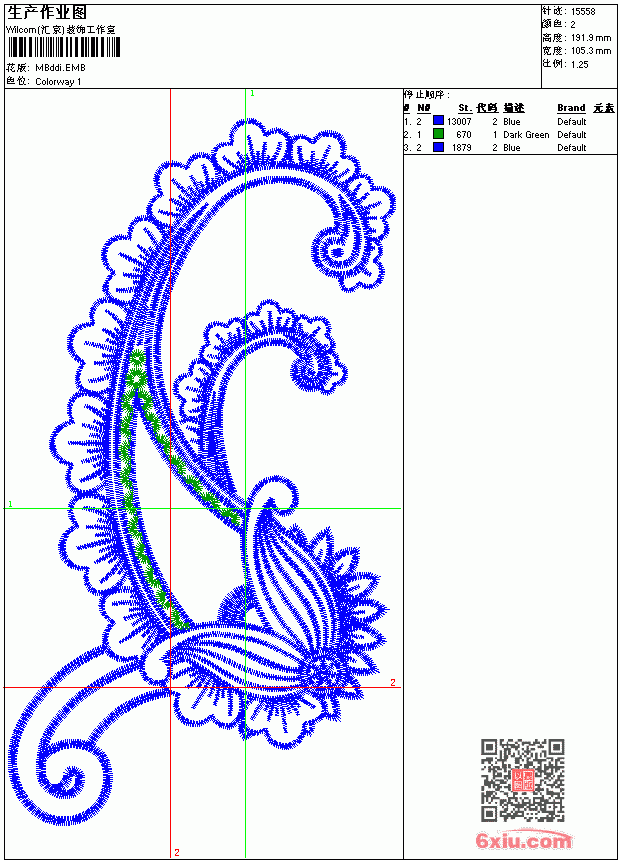Click the QR code in the lower right
The width and height of the screenshot is (620, 860).
[522, 779]
